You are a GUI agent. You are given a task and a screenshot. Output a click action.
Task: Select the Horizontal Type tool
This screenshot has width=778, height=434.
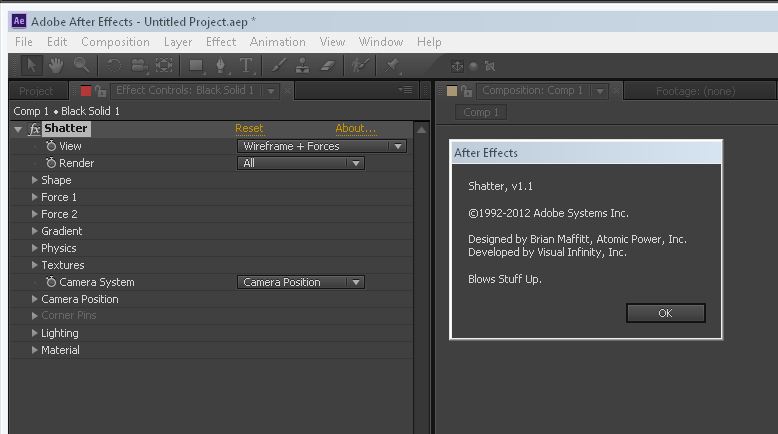tap(246, 65)
